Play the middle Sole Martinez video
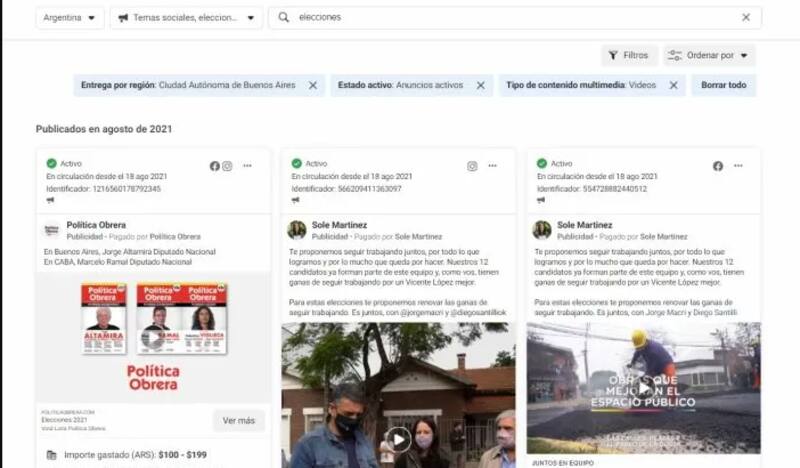Viewport: 800px width, 468px height. pyautogui.click(x=398, y=439)
